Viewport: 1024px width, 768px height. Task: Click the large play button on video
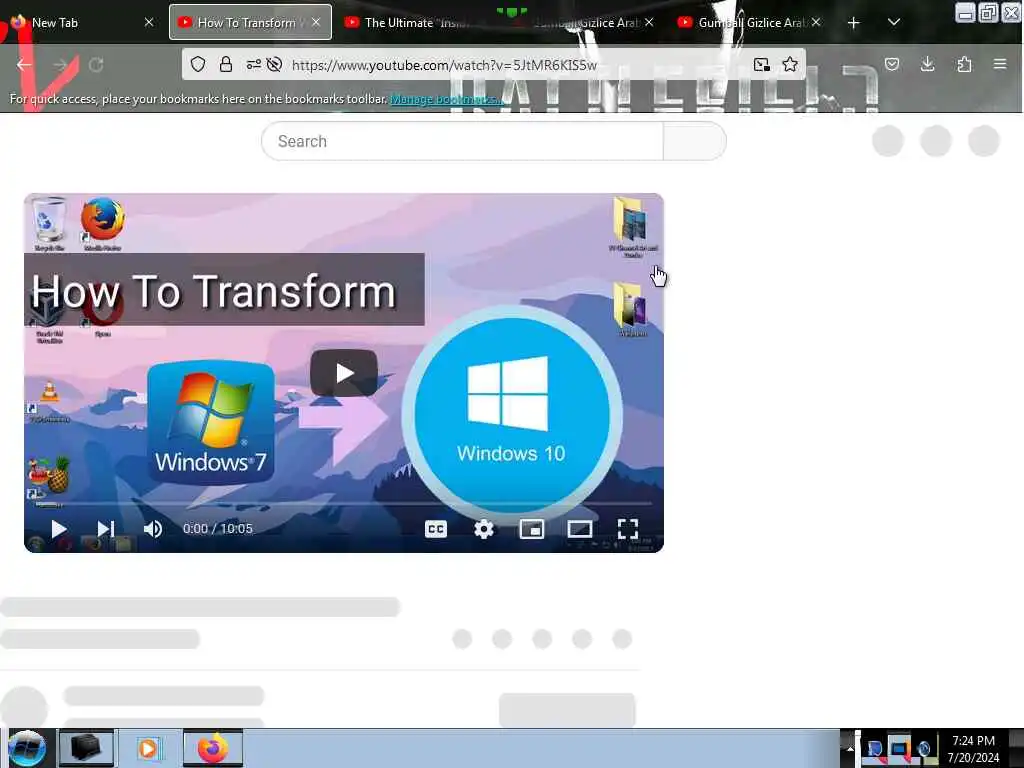click(x=344, y=373)
